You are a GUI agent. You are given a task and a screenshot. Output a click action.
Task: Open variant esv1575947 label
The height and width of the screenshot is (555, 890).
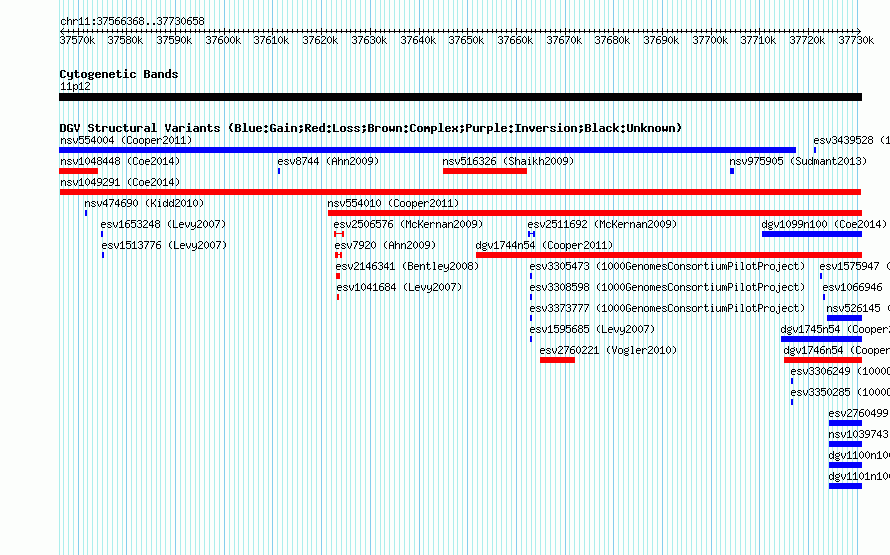click(854, 266)
